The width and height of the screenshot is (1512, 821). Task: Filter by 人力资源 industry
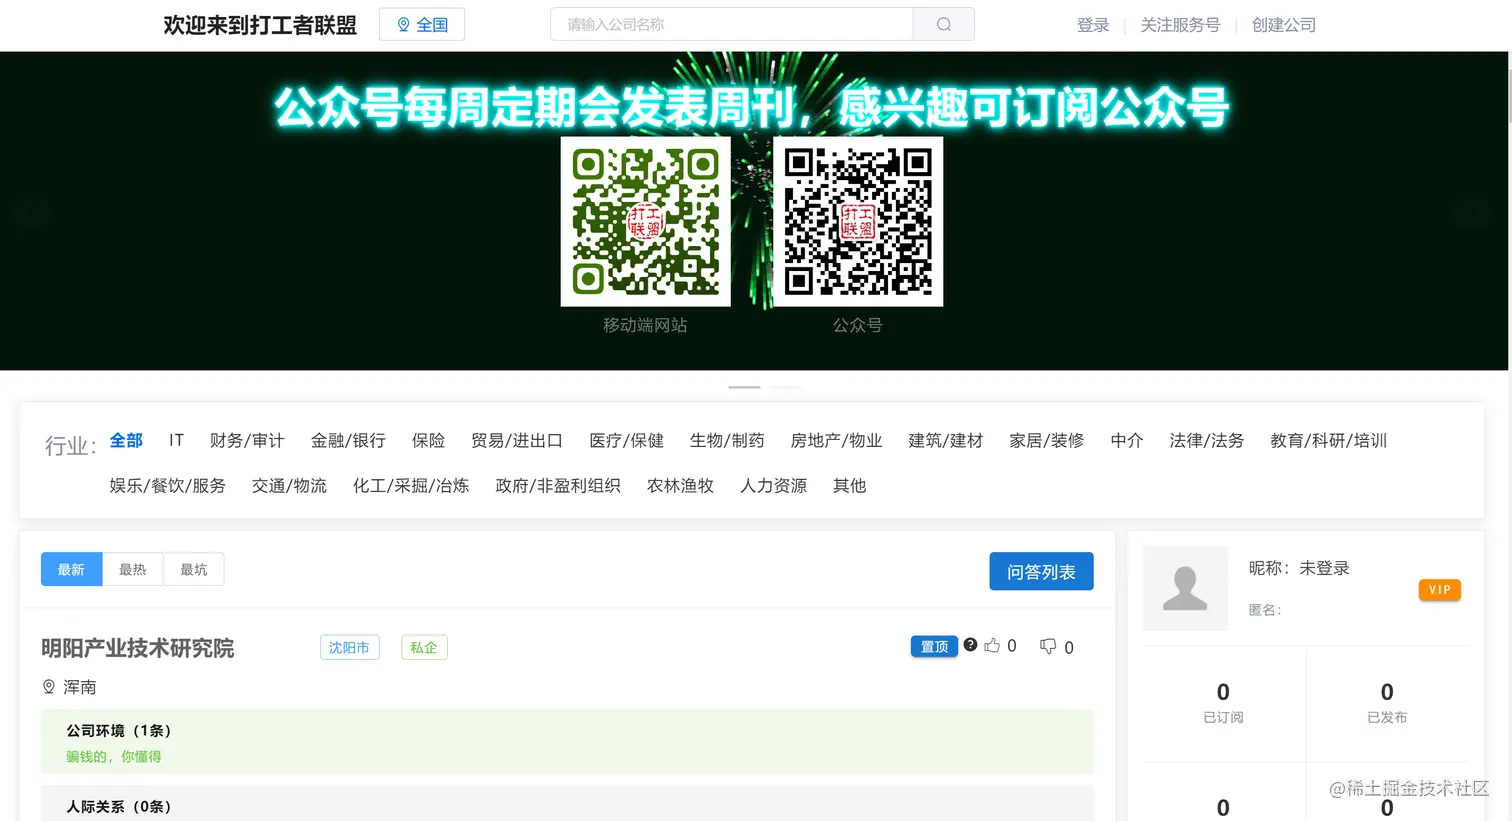[773, 485]
